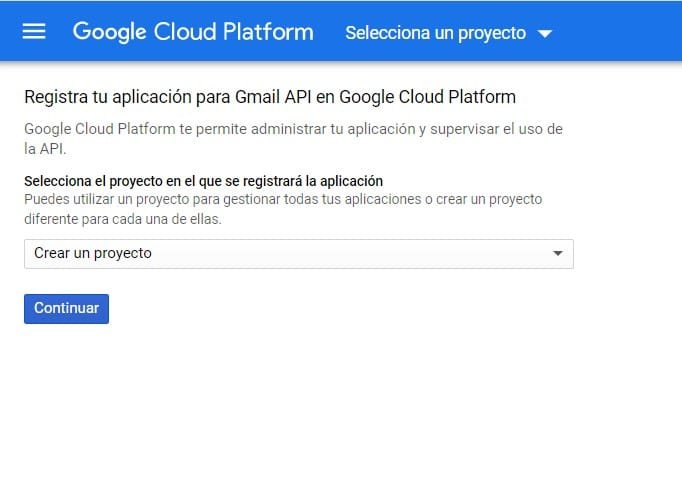Screen dimensions: 682x481
Task: Click the Selecciona el proyecto bold label
Action: (204, 181)
